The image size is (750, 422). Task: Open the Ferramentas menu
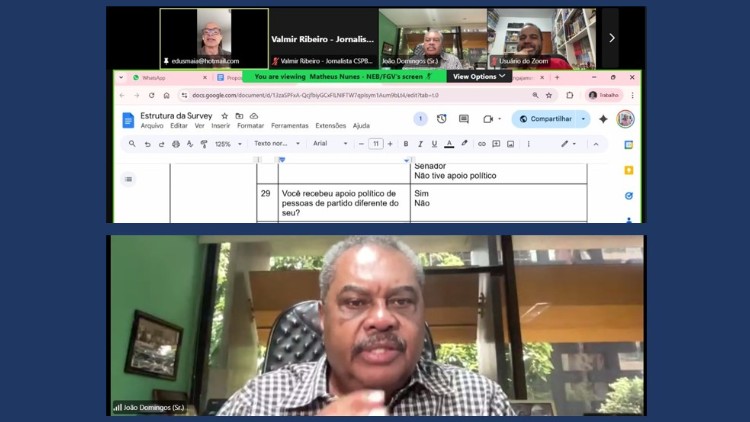coord(289,126)
